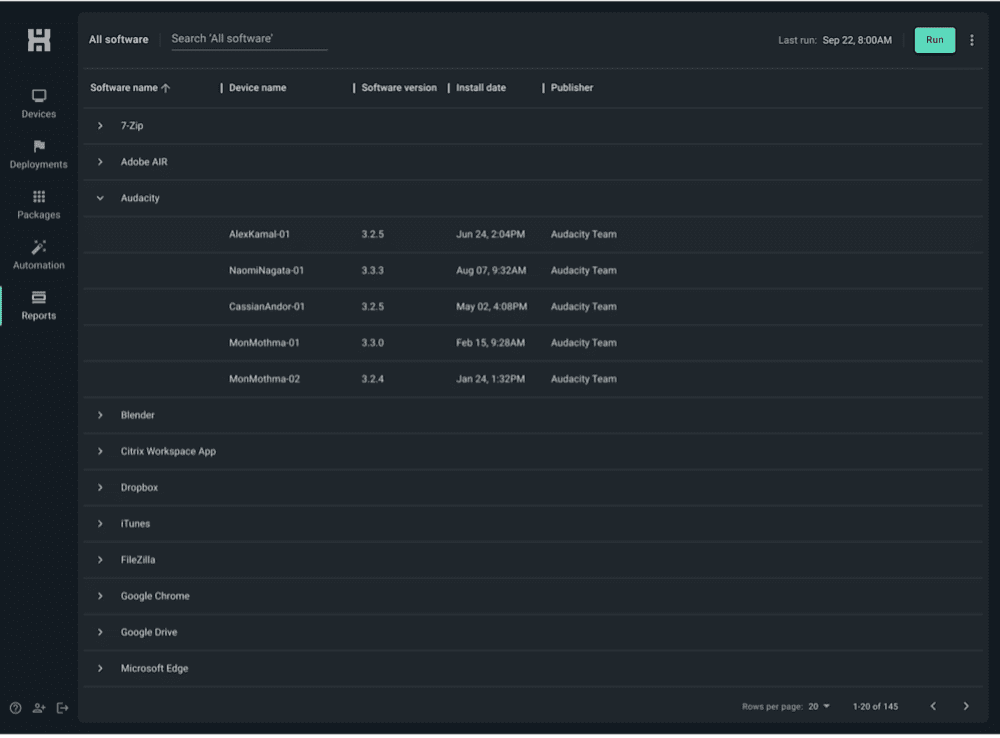Click install date Feb 15, 9:28AM
Screen dimensions: 1000x738
click(x=490, y=343)
